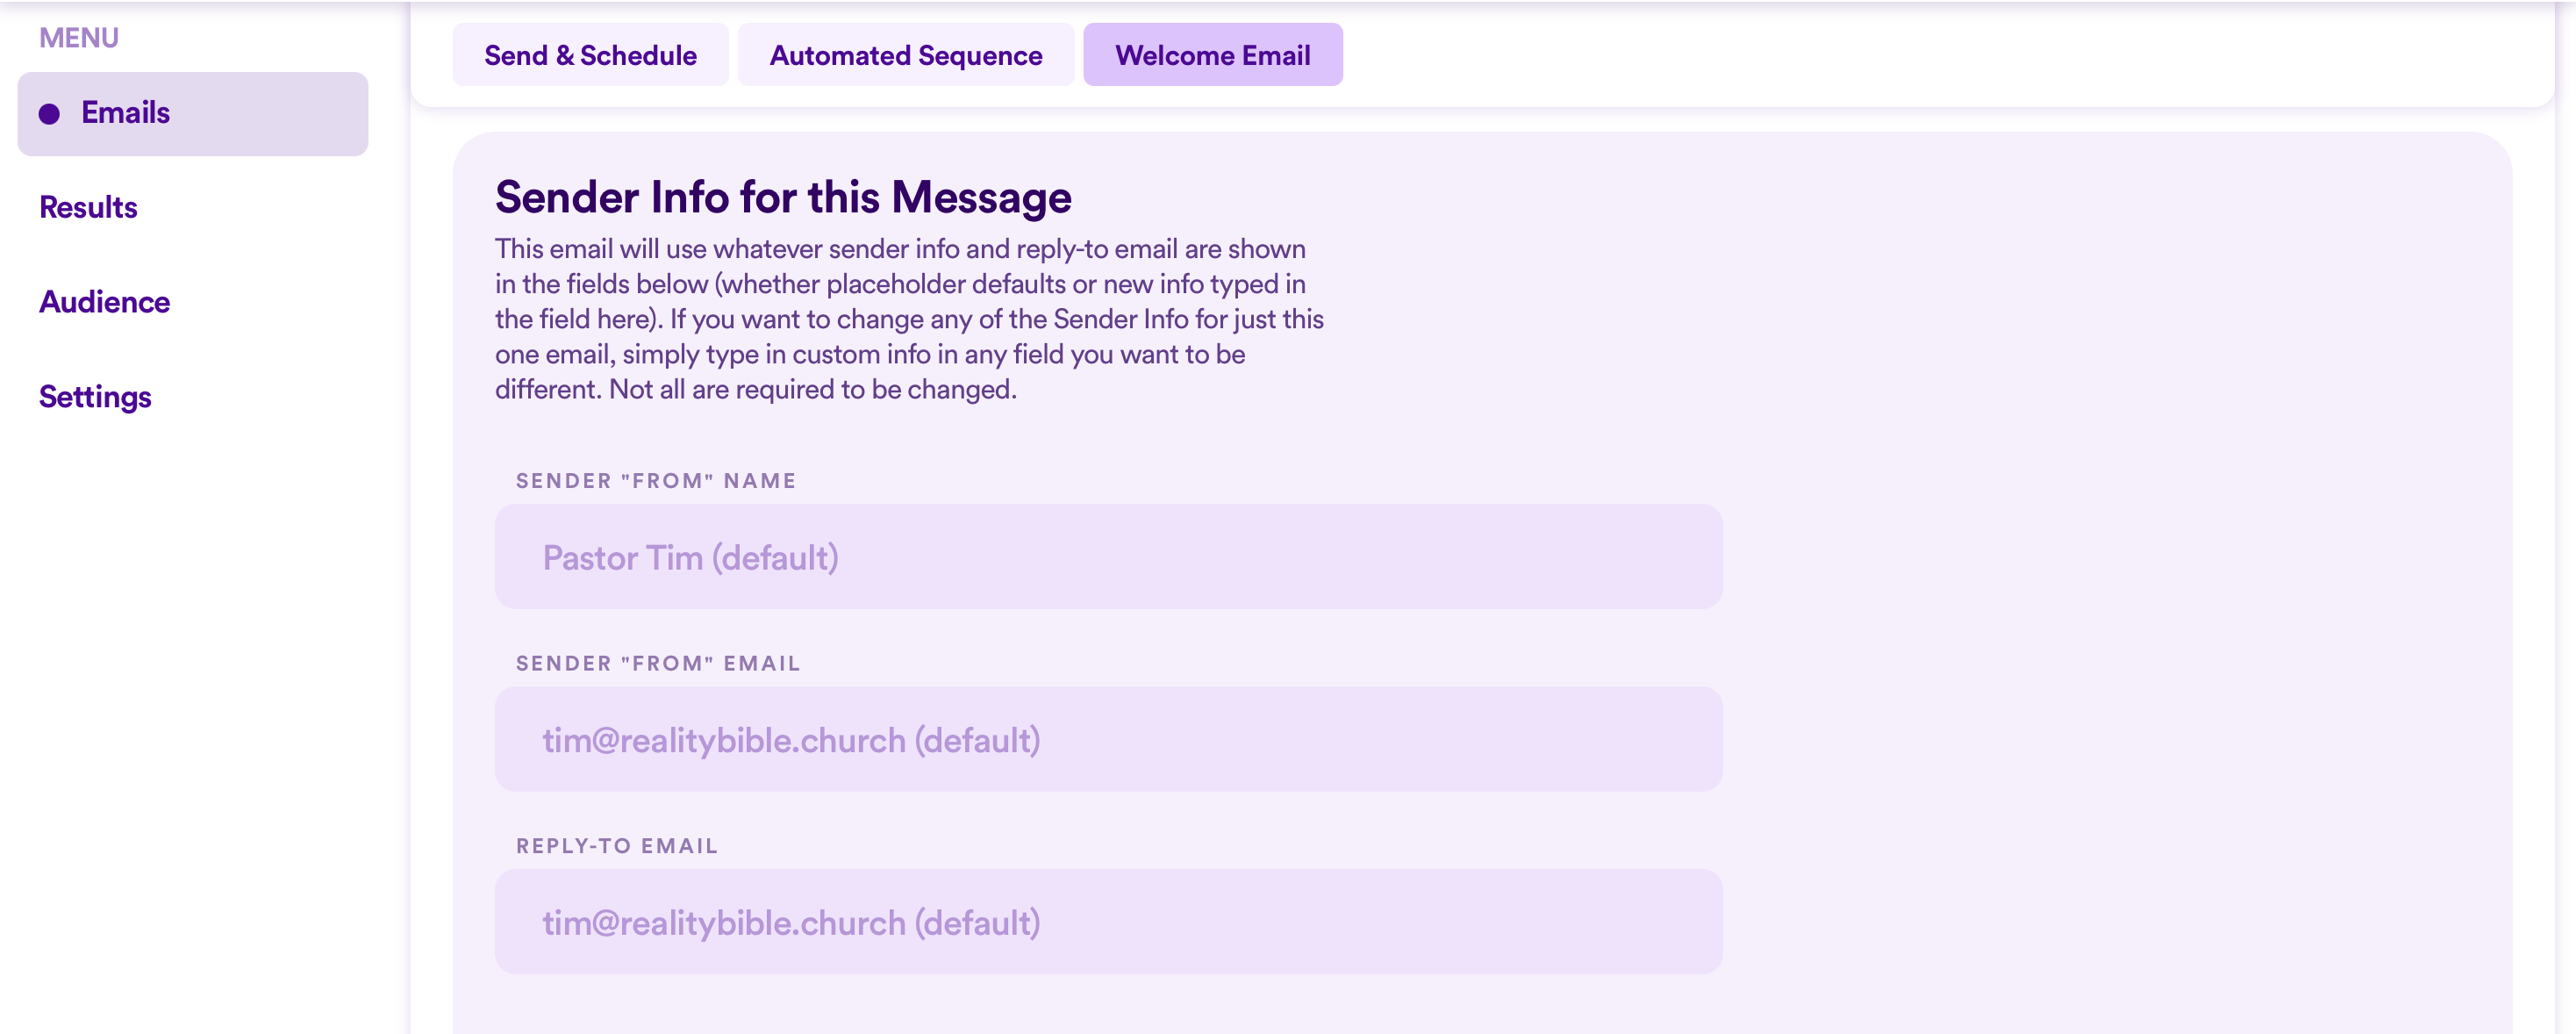Click the MENU header in the sidebar
The image size is (2576, 1034).
tap(79, 38)
